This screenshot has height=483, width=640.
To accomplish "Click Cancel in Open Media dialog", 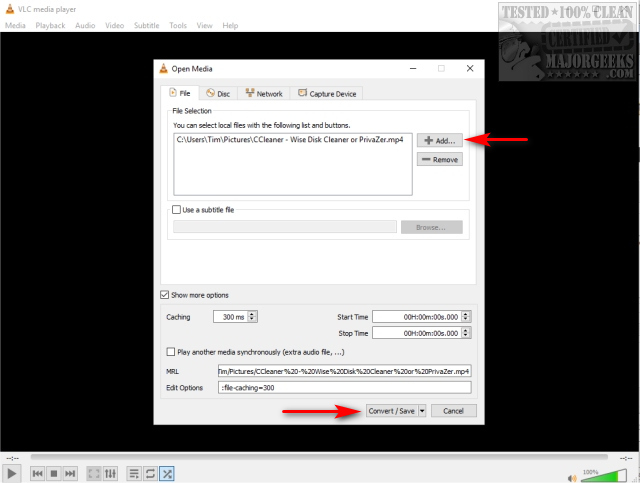I will (x=453, y=411).
